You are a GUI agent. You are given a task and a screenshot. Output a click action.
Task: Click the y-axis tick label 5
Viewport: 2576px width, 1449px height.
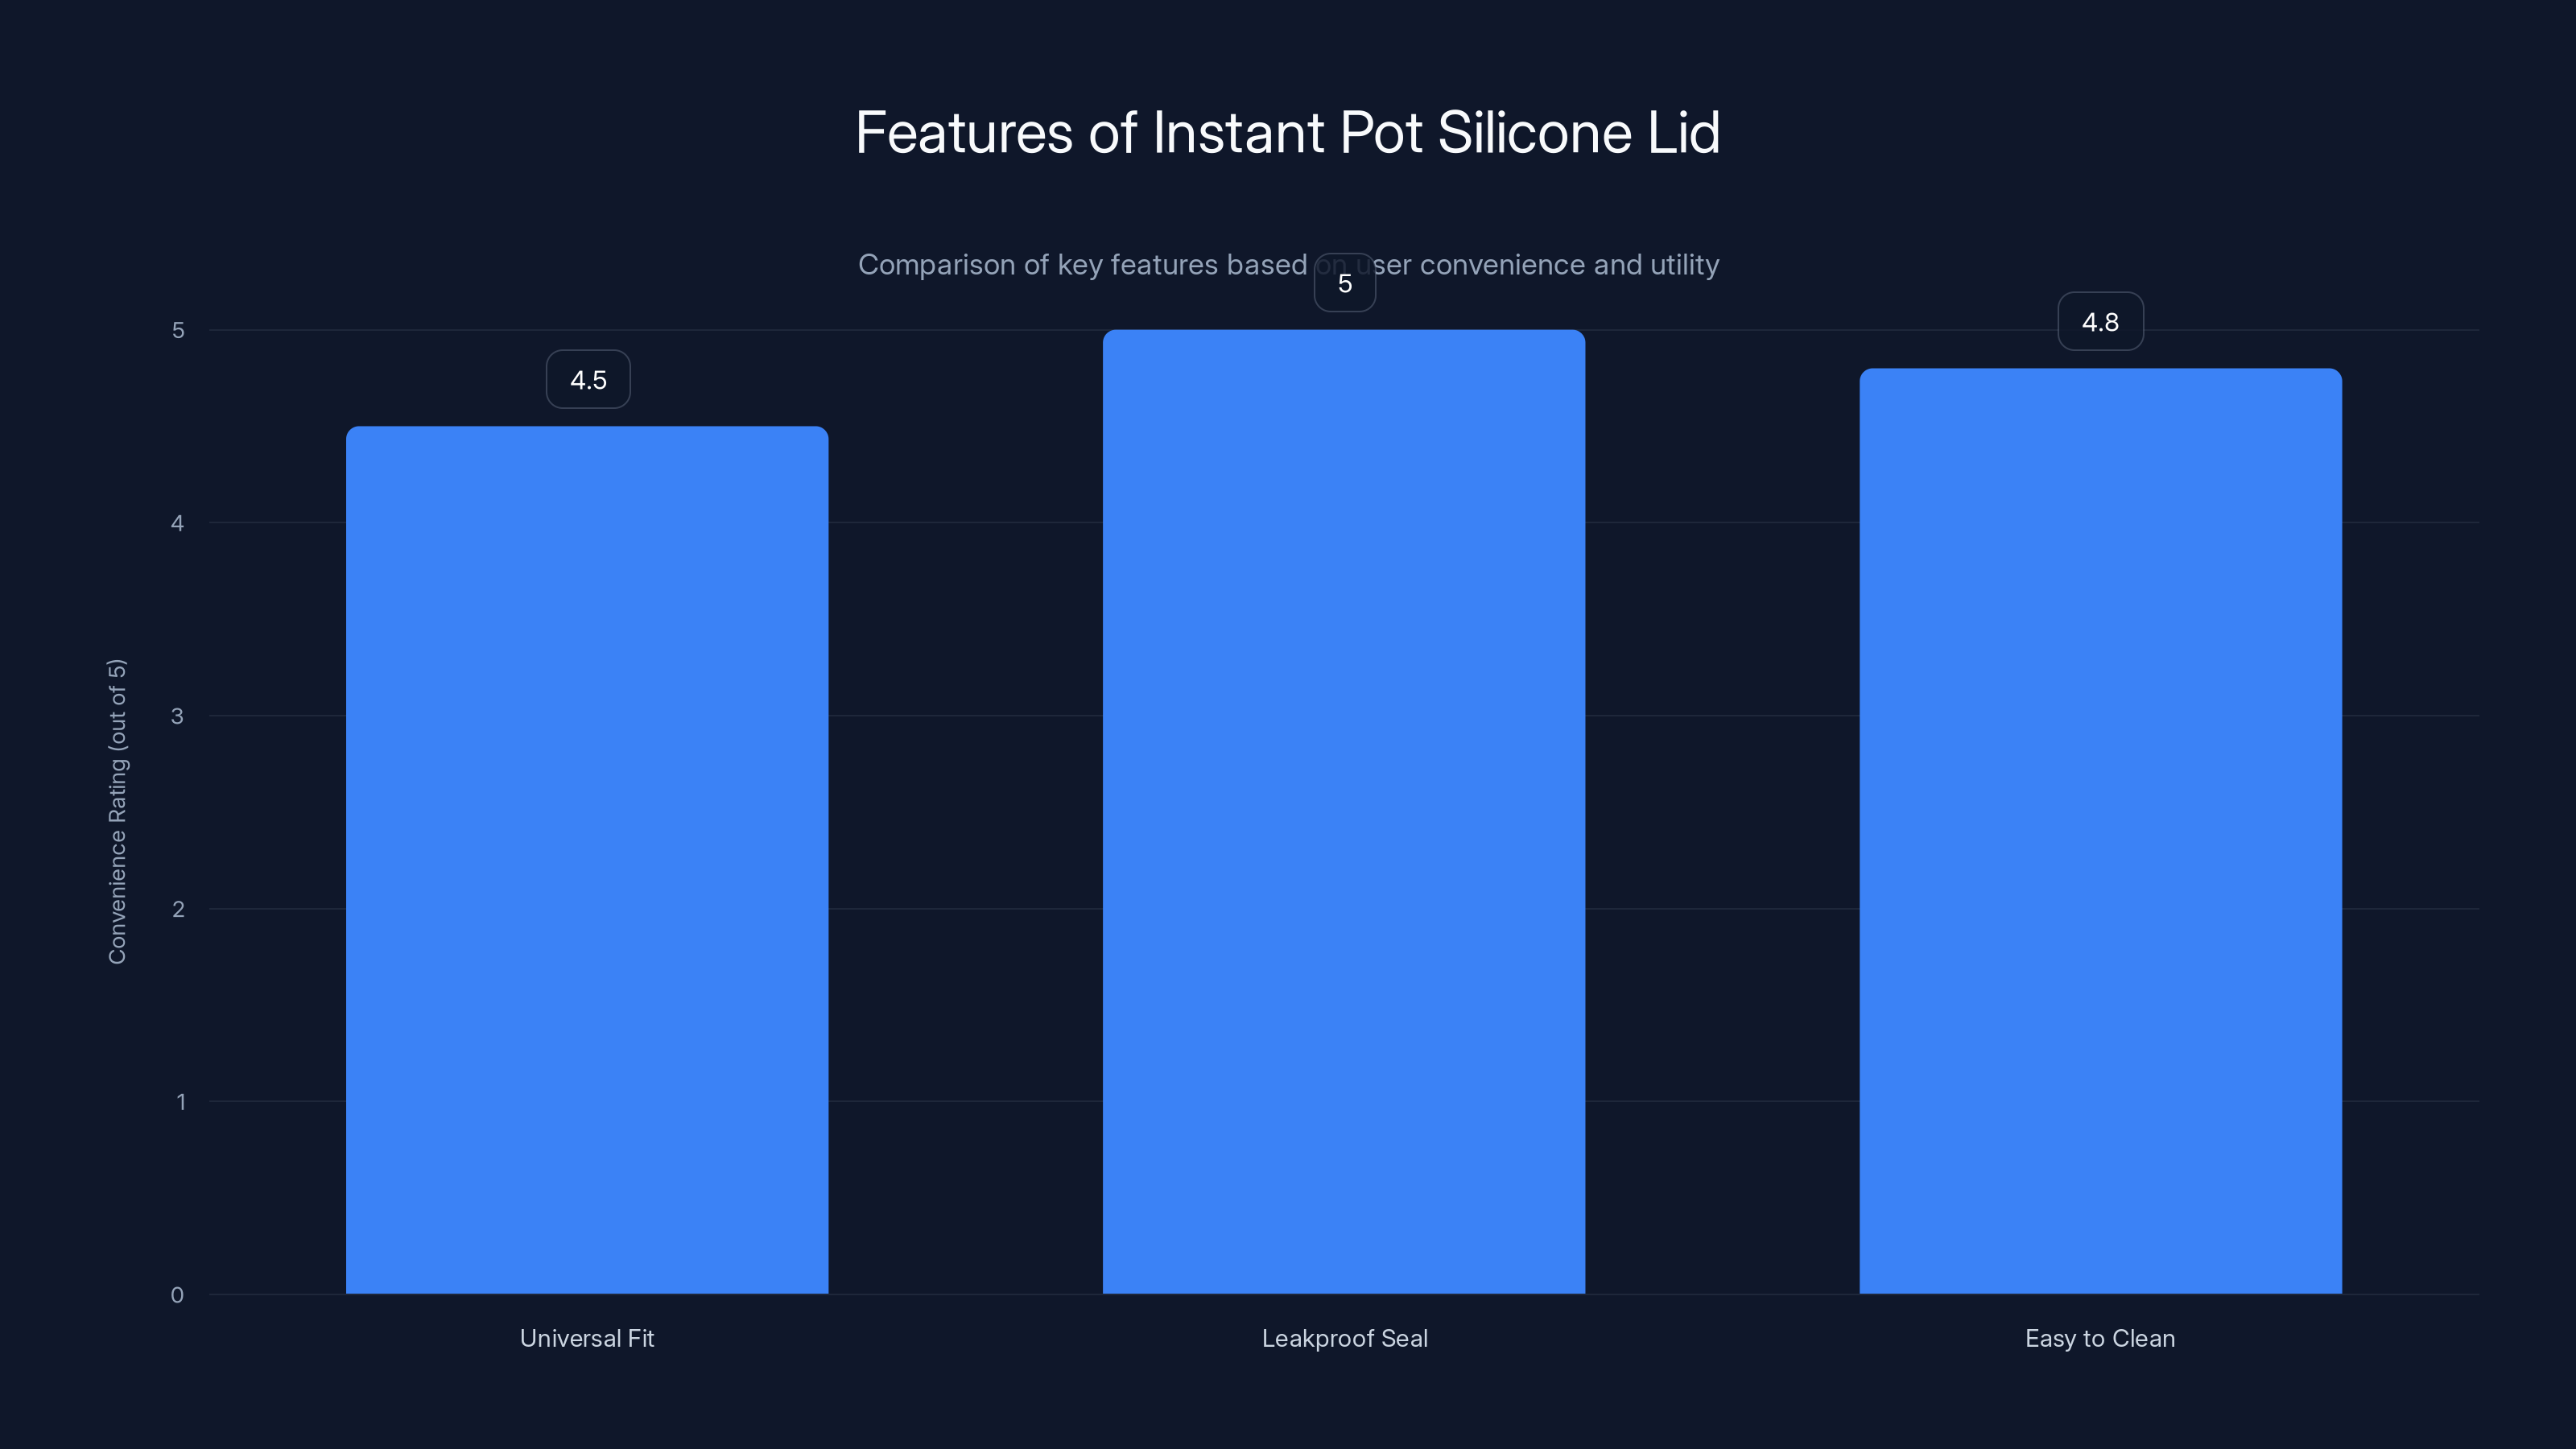coord(178,330)
